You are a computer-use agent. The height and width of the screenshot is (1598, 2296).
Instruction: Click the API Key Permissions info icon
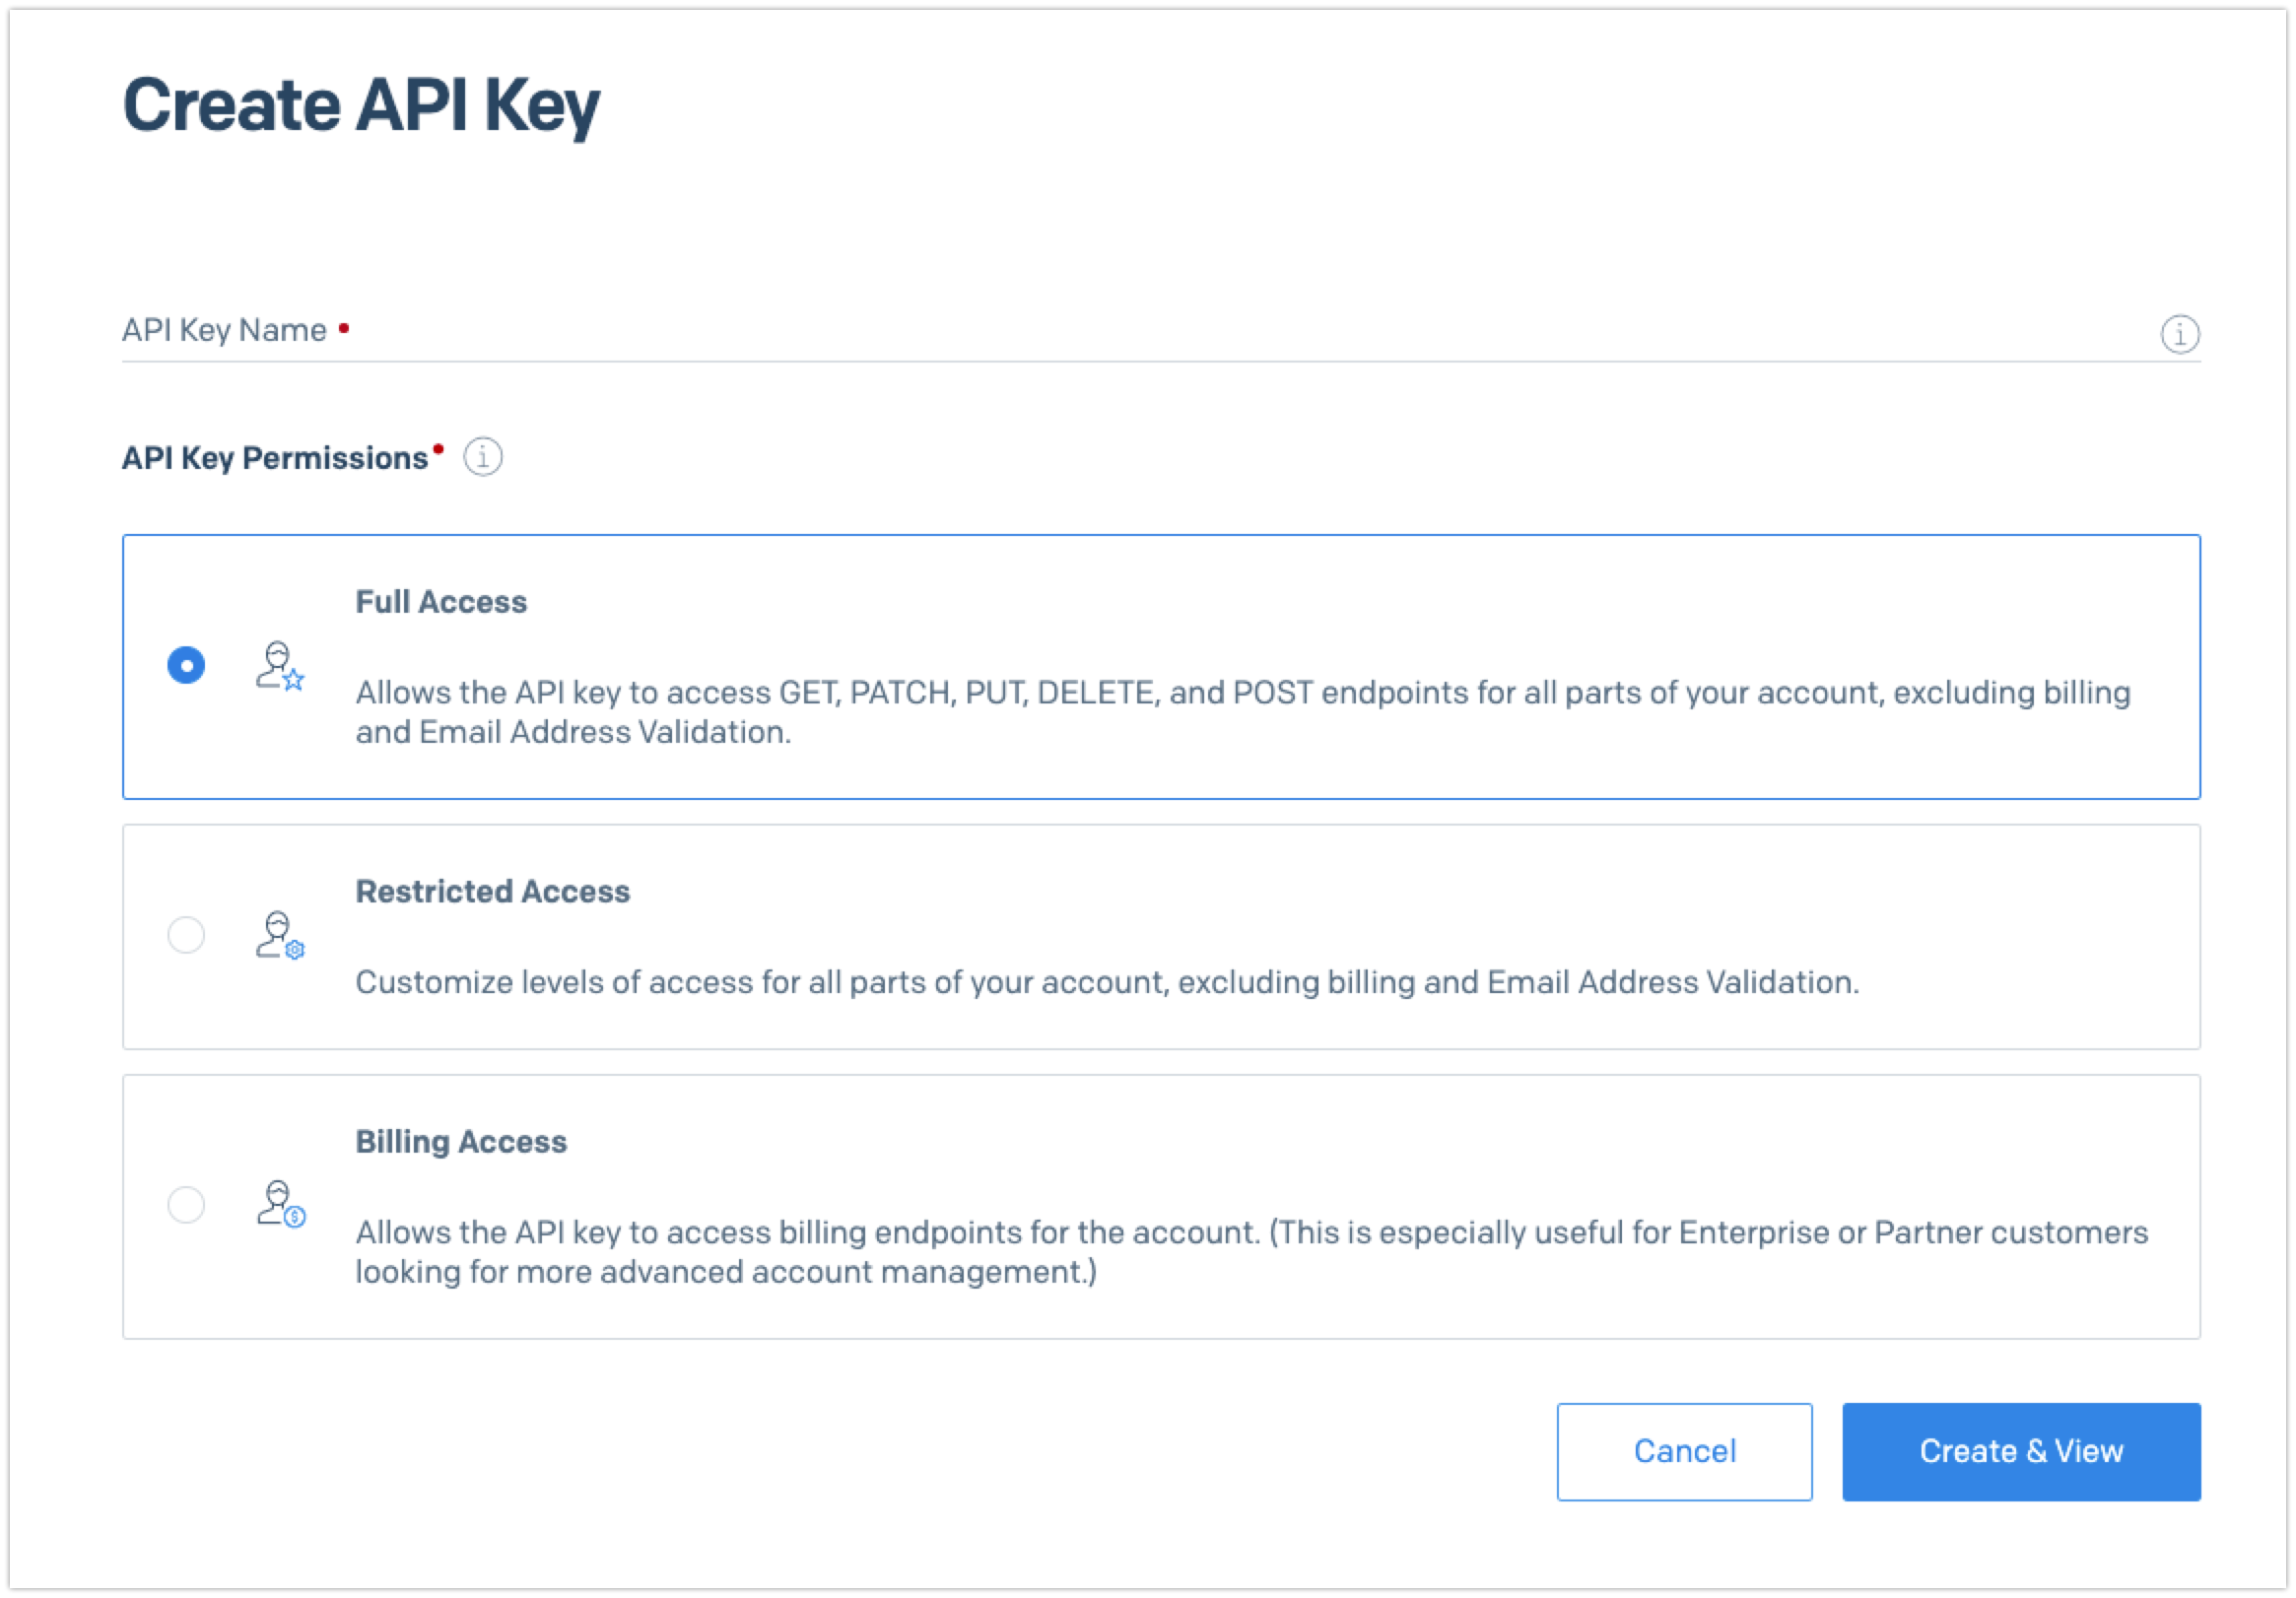(x=483, y=457)
